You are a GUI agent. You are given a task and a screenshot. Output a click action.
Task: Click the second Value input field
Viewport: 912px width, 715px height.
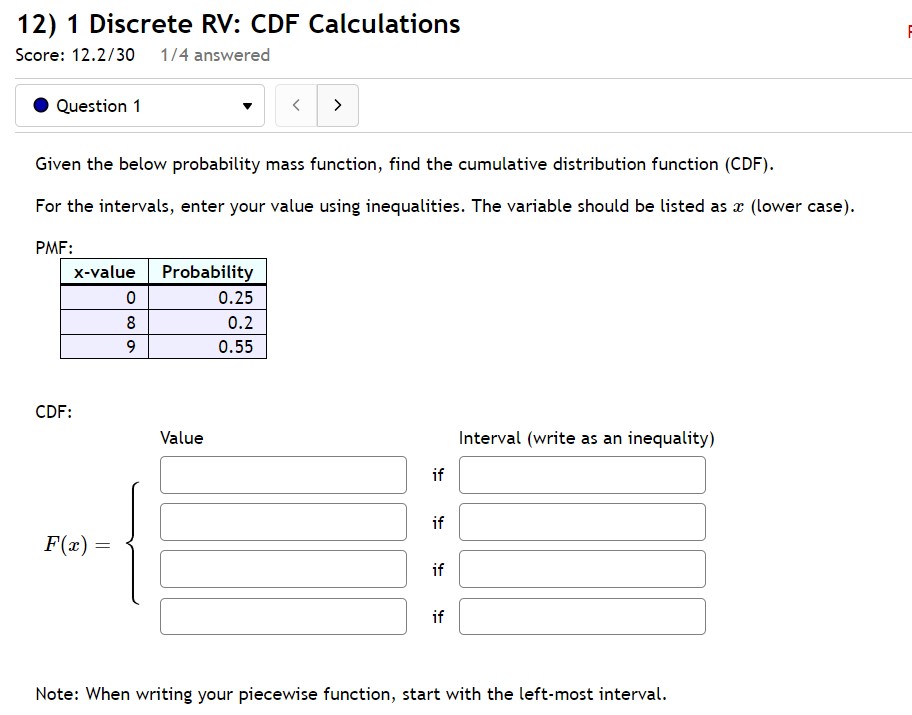pos(282,521)
